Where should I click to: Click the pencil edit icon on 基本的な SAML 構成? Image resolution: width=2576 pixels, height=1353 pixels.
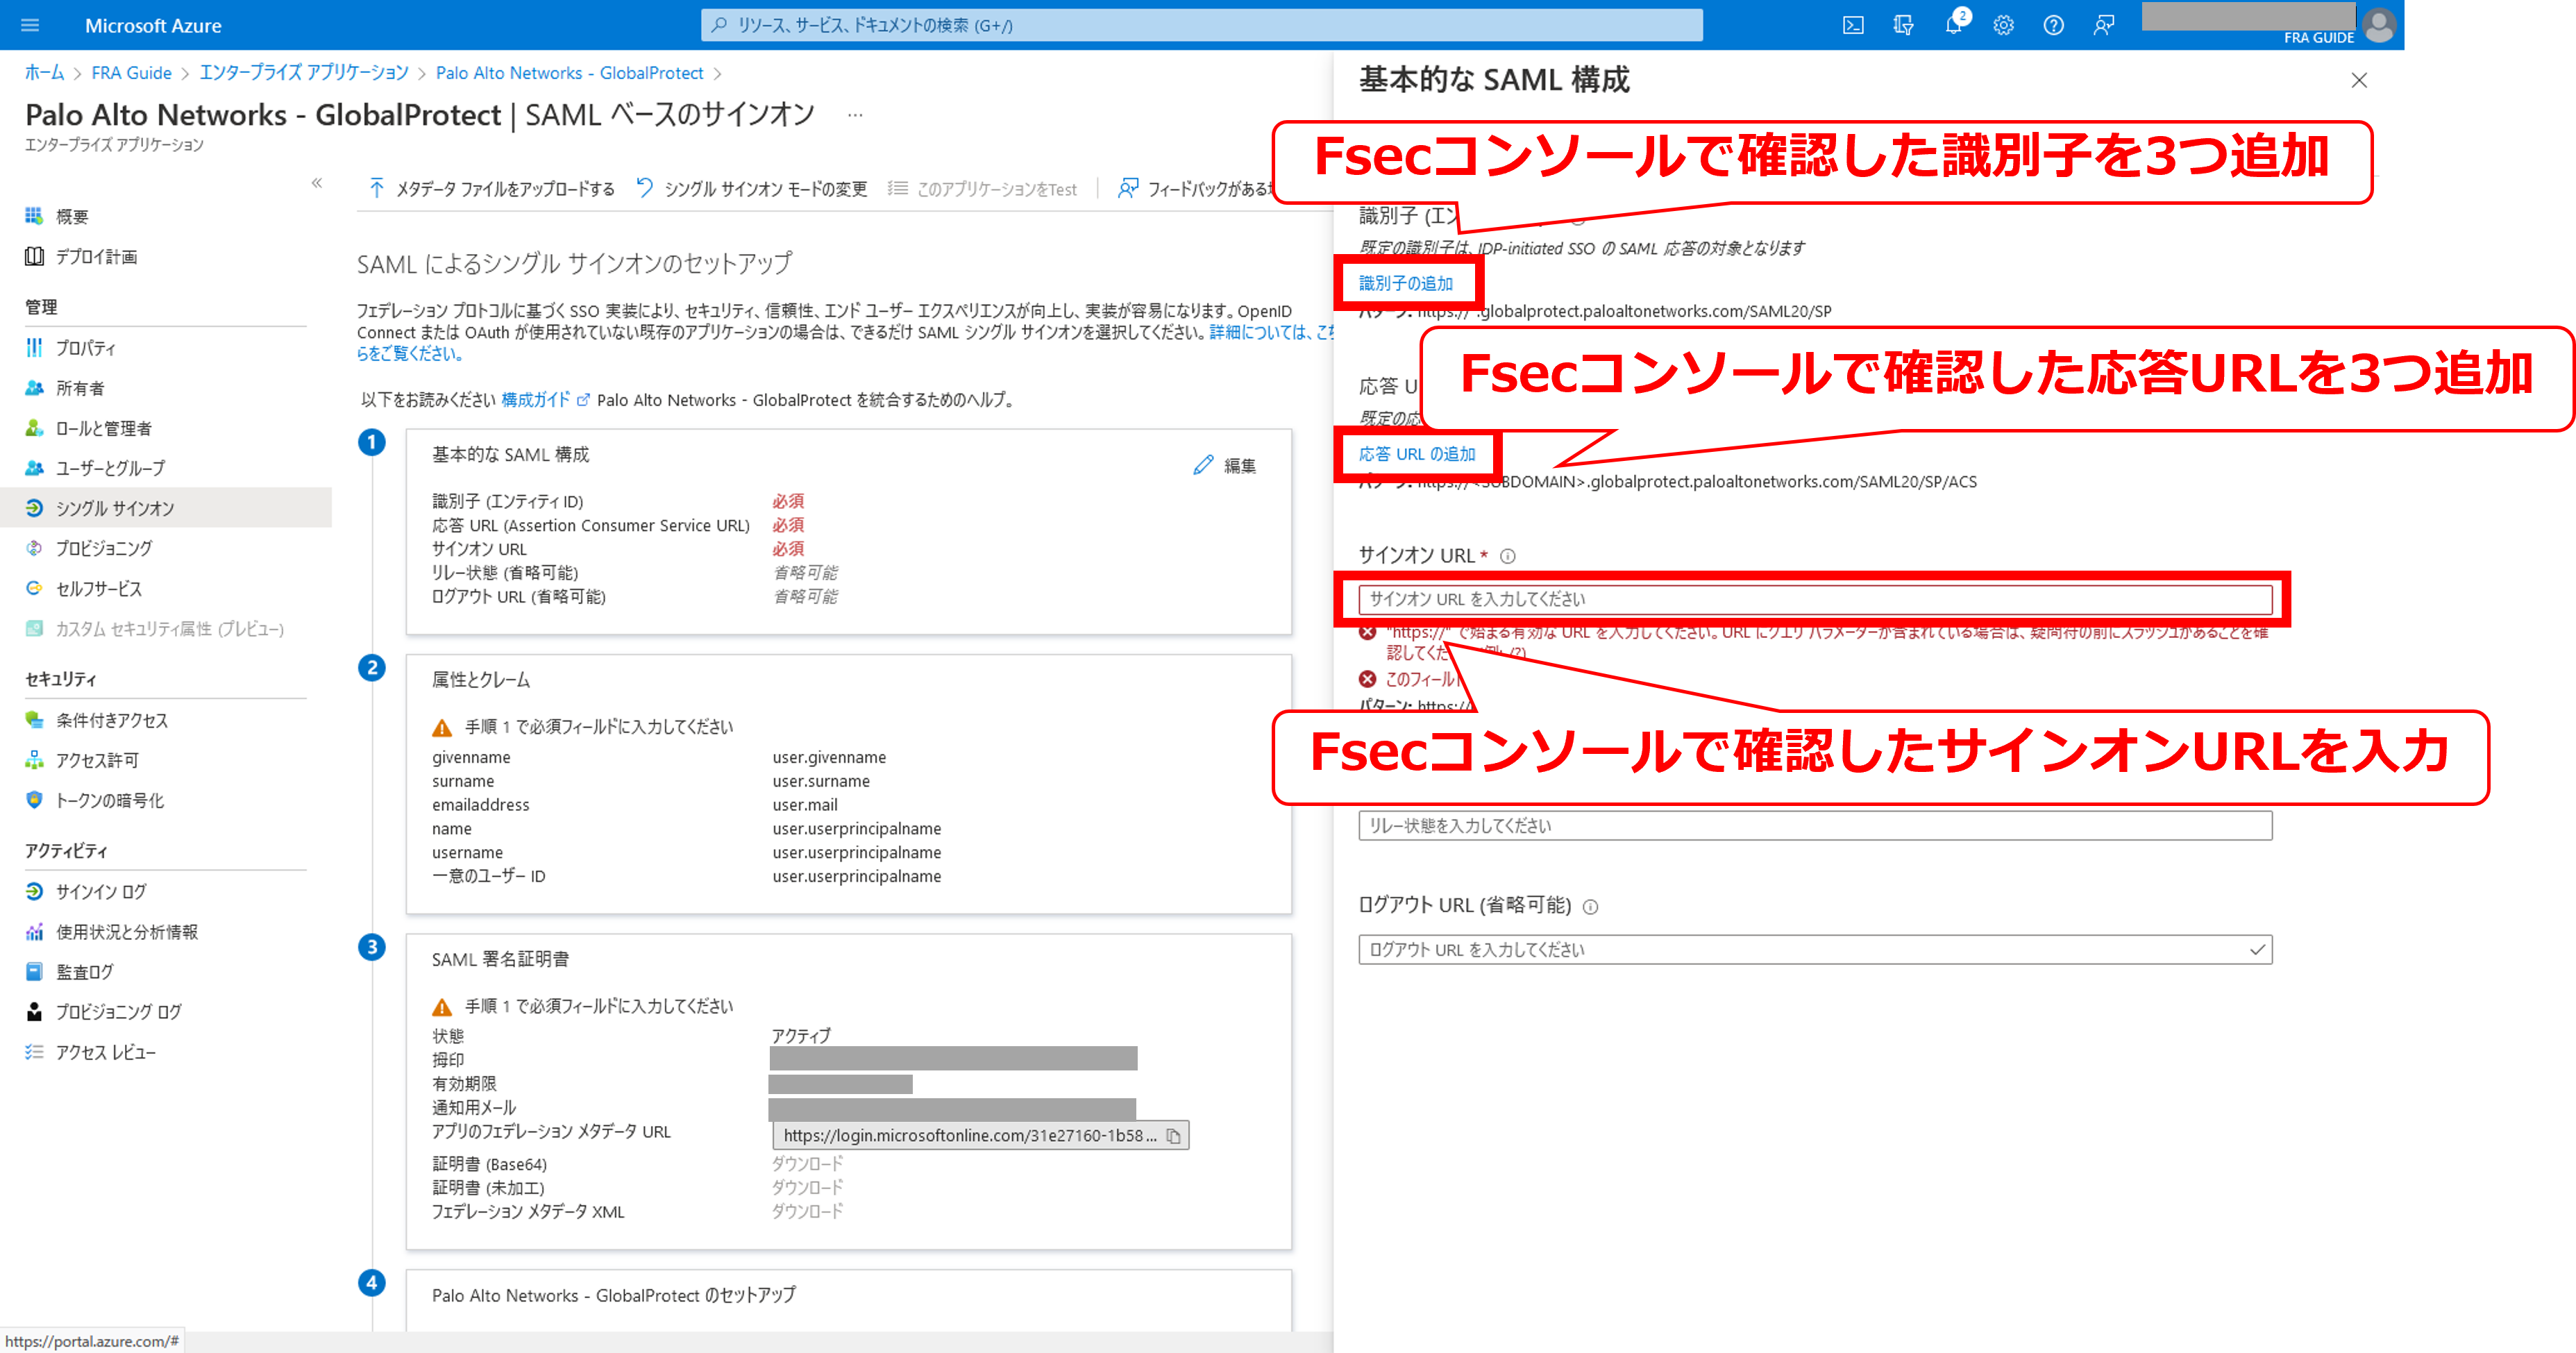[1203, 465]
